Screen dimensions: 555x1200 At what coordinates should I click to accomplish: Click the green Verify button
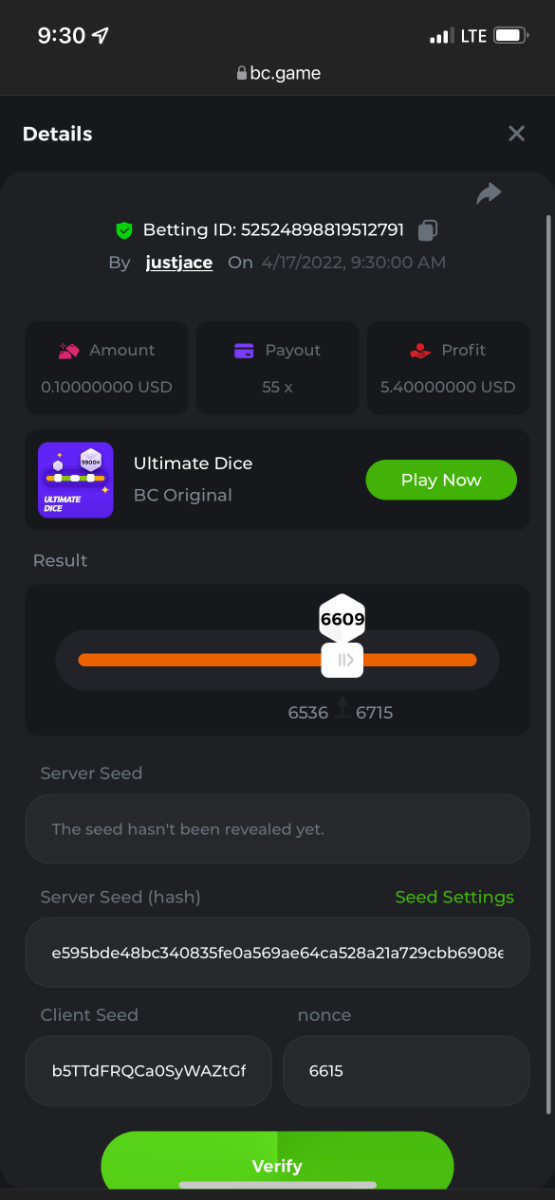[277, 1164]
